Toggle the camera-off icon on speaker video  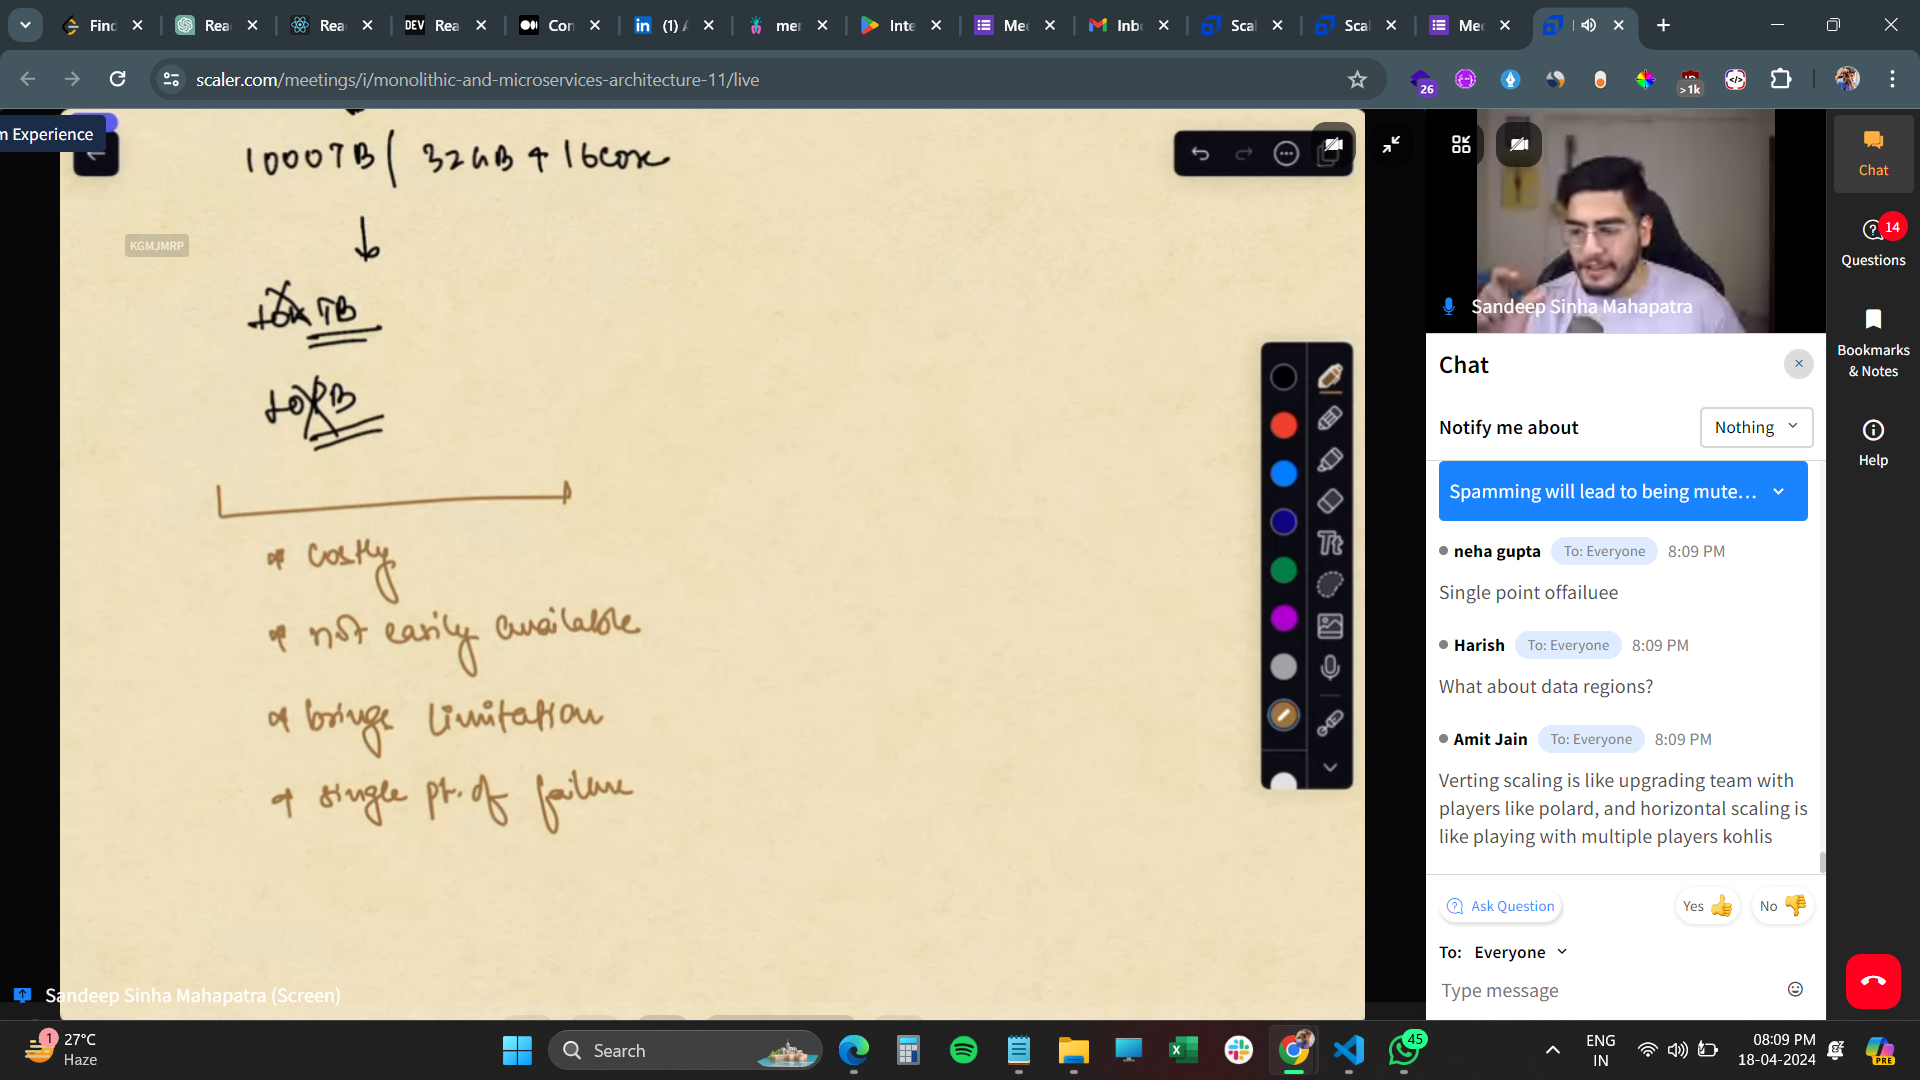[x=1518, y=144]
